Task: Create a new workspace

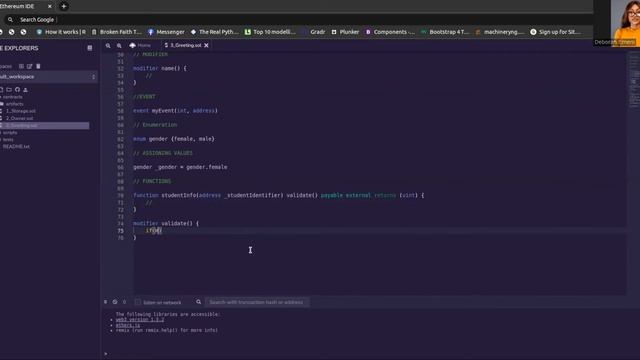Action: point(21,66)
